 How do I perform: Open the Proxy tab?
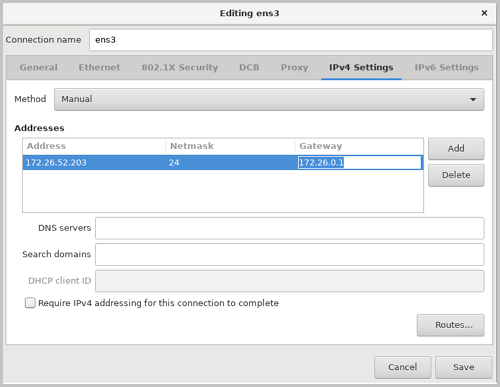tap(294, 68)
